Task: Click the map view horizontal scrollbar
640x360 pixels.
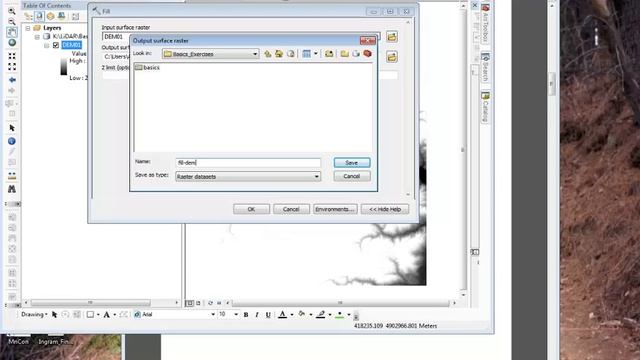Action: (340, 303)
